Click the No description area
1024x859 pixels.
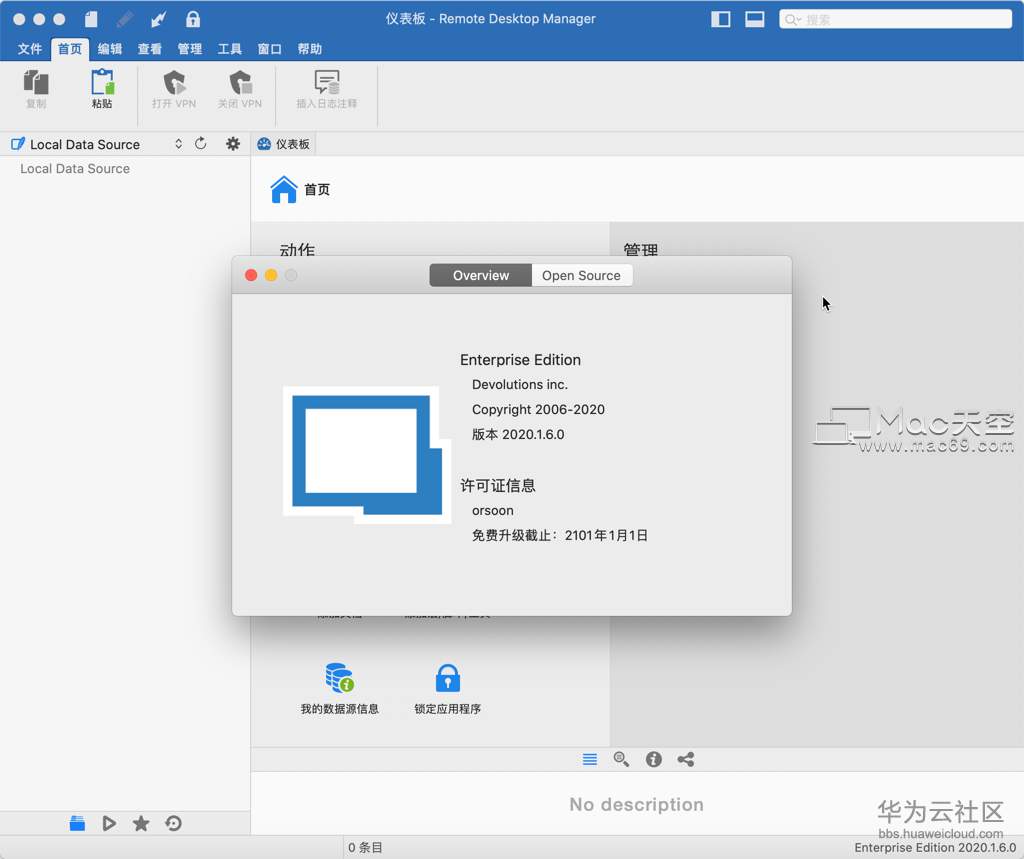click(637, 804)
